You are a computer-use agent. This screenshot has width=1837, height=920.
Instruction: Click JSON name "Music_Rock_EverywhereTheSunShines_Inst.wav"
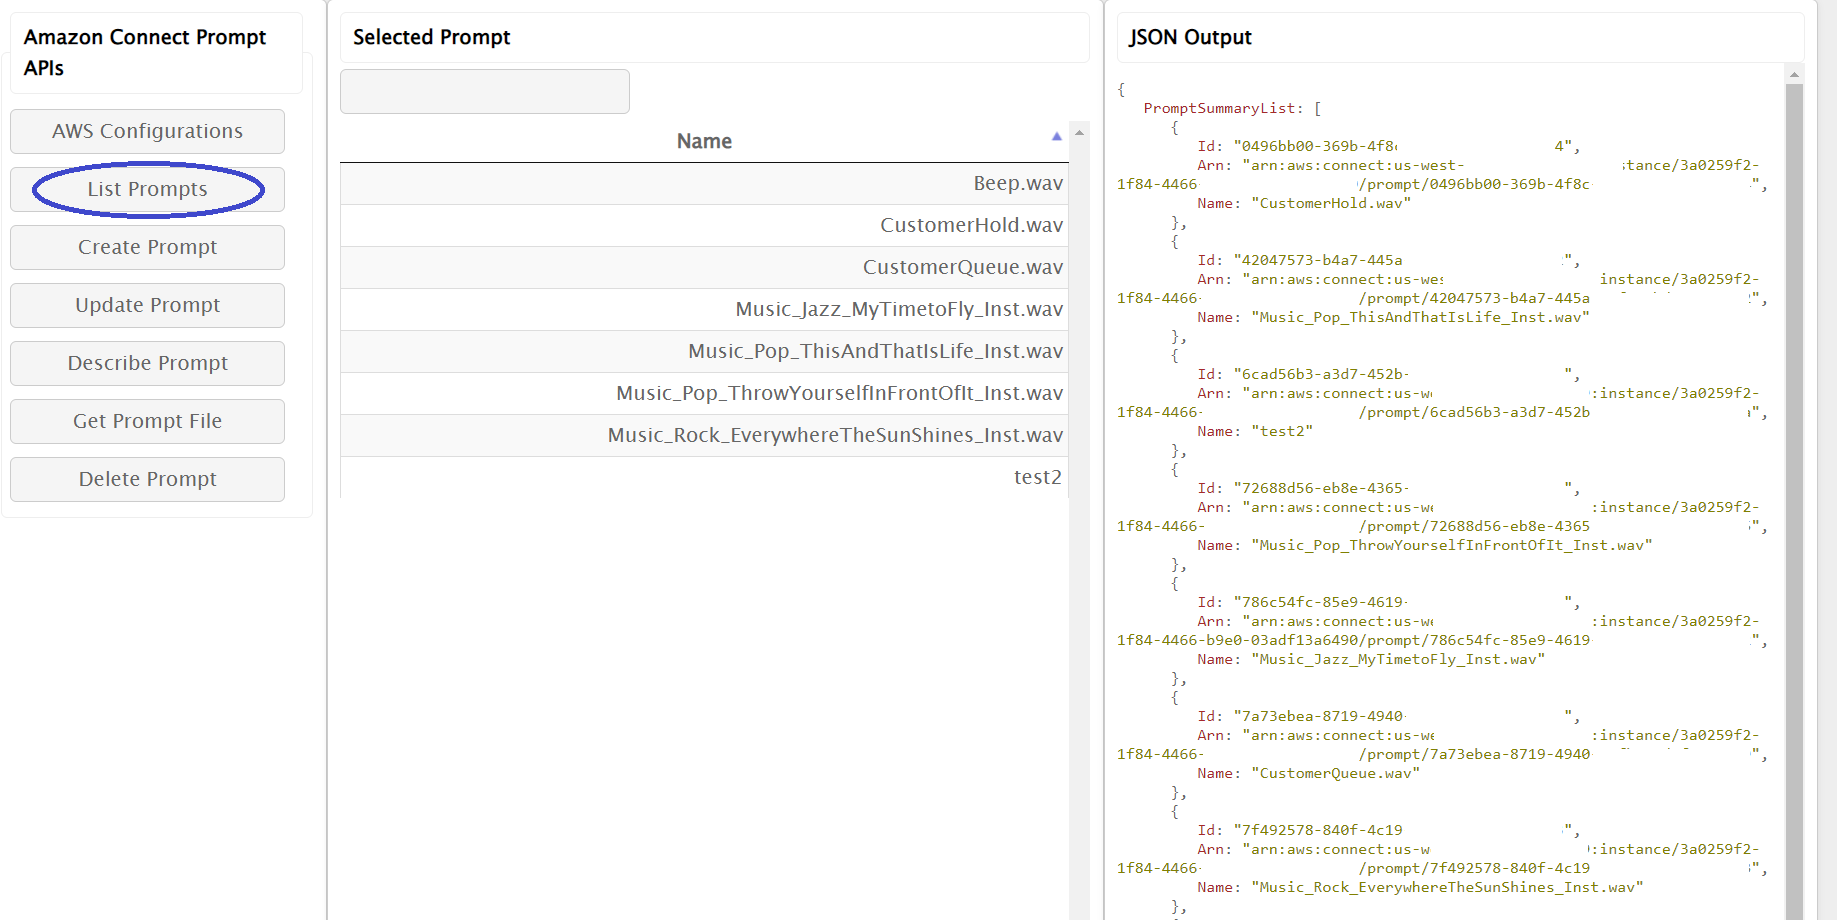(1447, 887)
